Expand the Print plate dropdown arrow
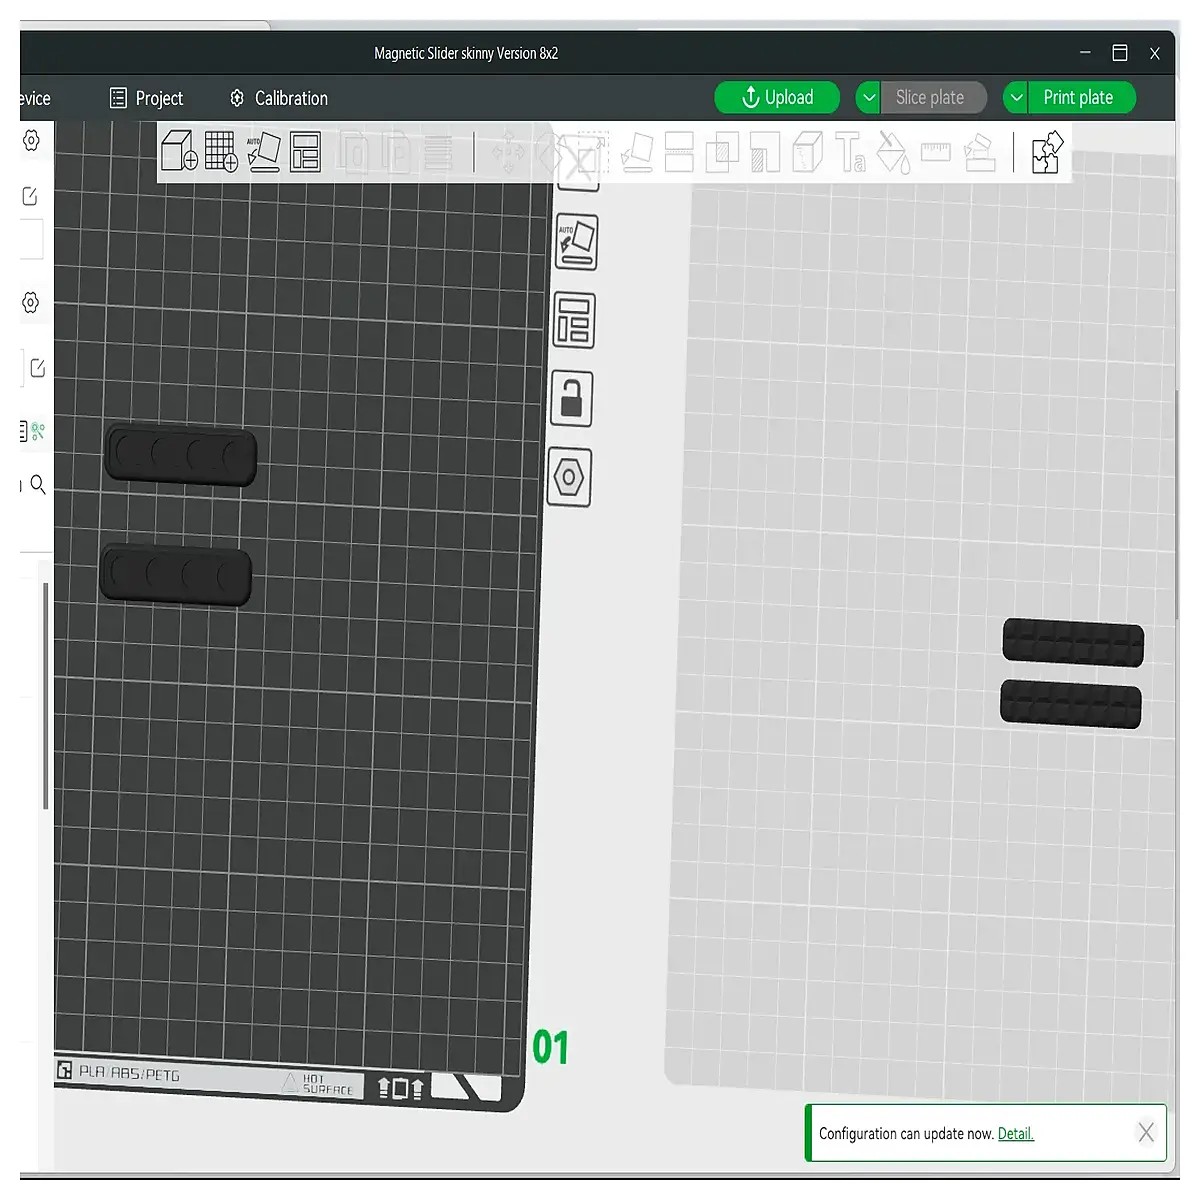The image size is (1200, 1200). click(x=1016, y=97)
